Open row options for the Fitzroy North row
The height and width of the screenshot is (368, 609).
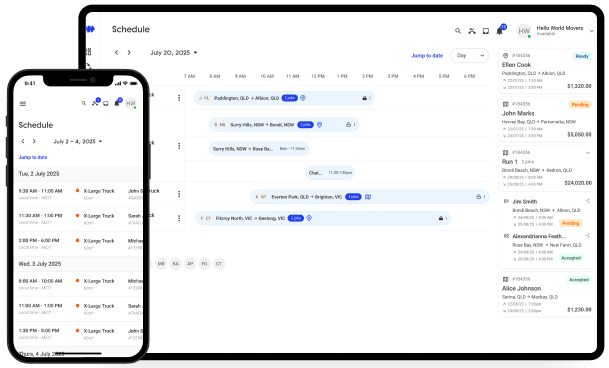coord(179,218)
